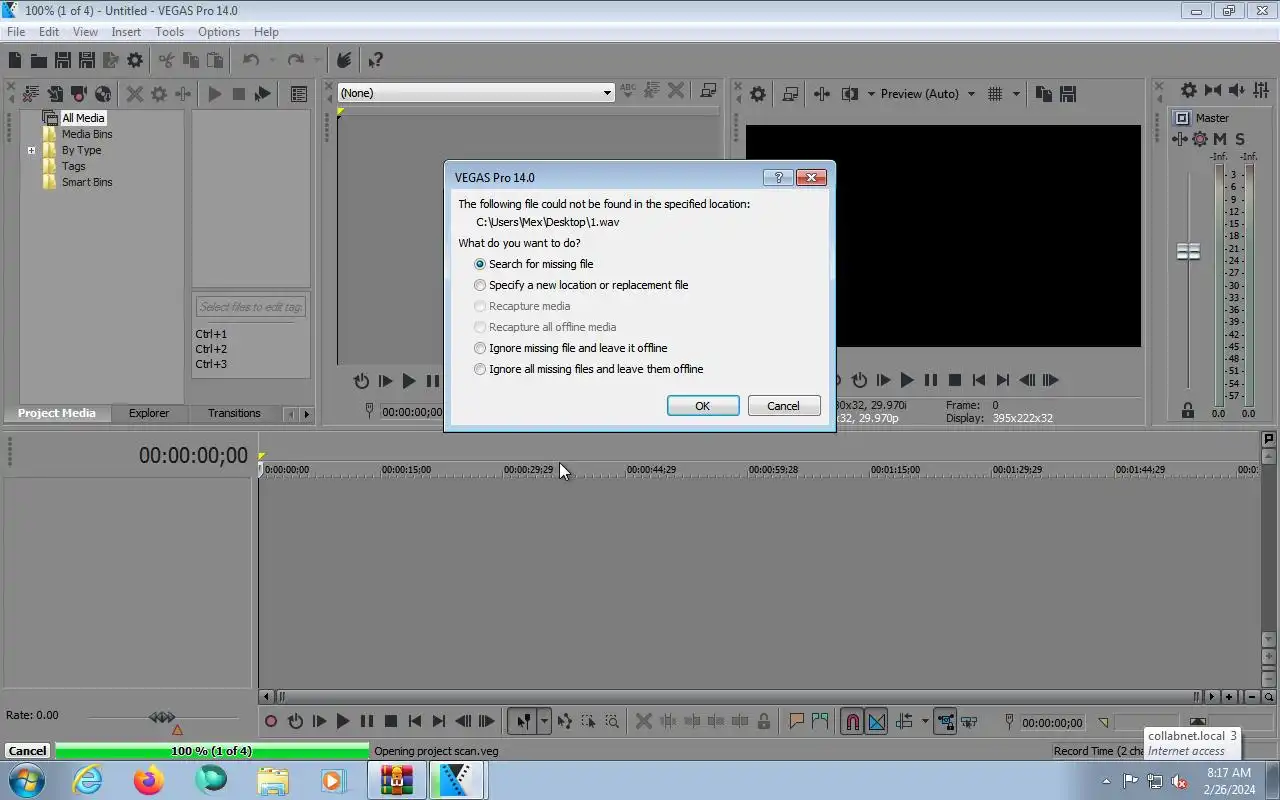1280x800 pixels.
Task: Select Media Bins folder in tree
Action: (x=87, y=134)
